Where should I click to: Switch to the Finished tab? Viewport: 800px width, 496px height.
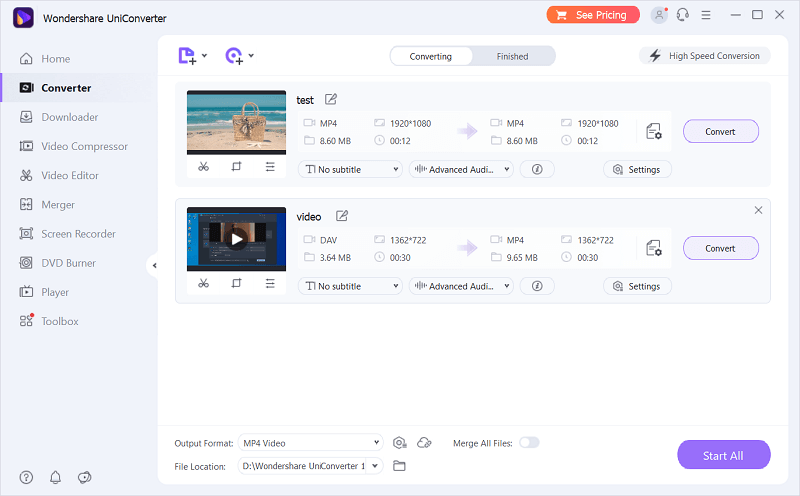(512, 56)
